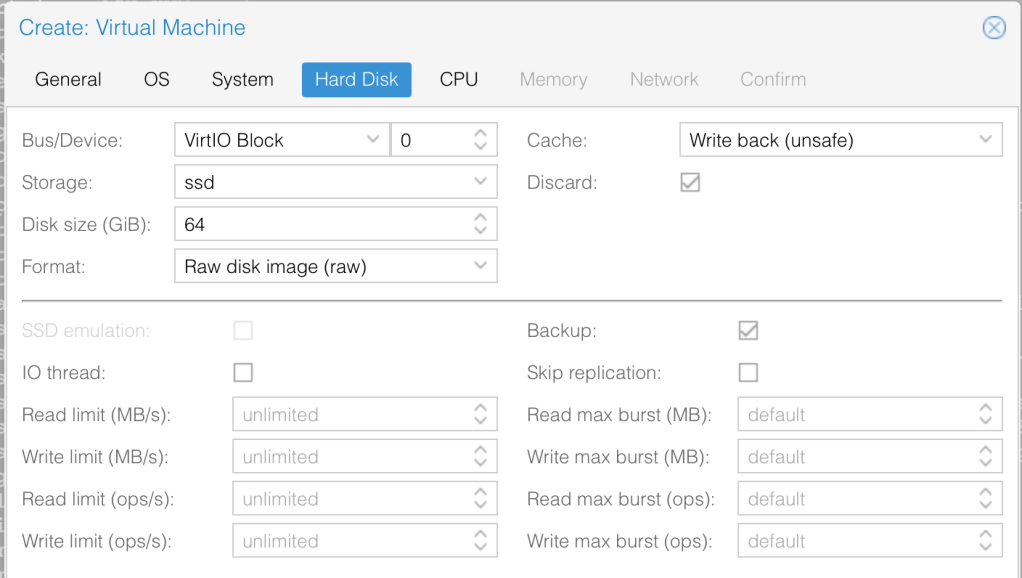The width and height of the screenshot is (1022, 578).
Task: Click the Disk size spinner arrows
Action: click(x=480, y=225)
